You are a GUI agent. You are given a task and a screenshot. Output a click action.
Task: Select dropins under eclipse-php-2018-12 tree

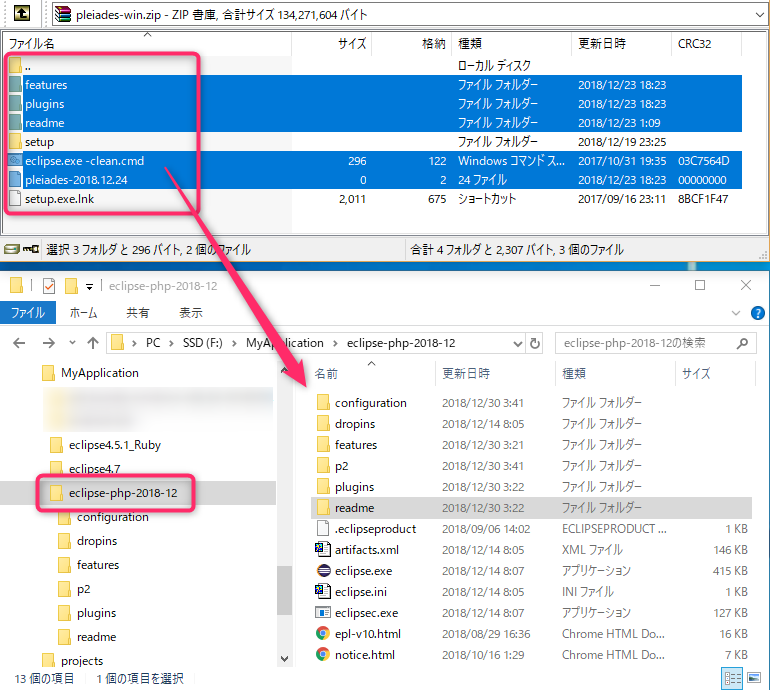click(x=87, y=541)
